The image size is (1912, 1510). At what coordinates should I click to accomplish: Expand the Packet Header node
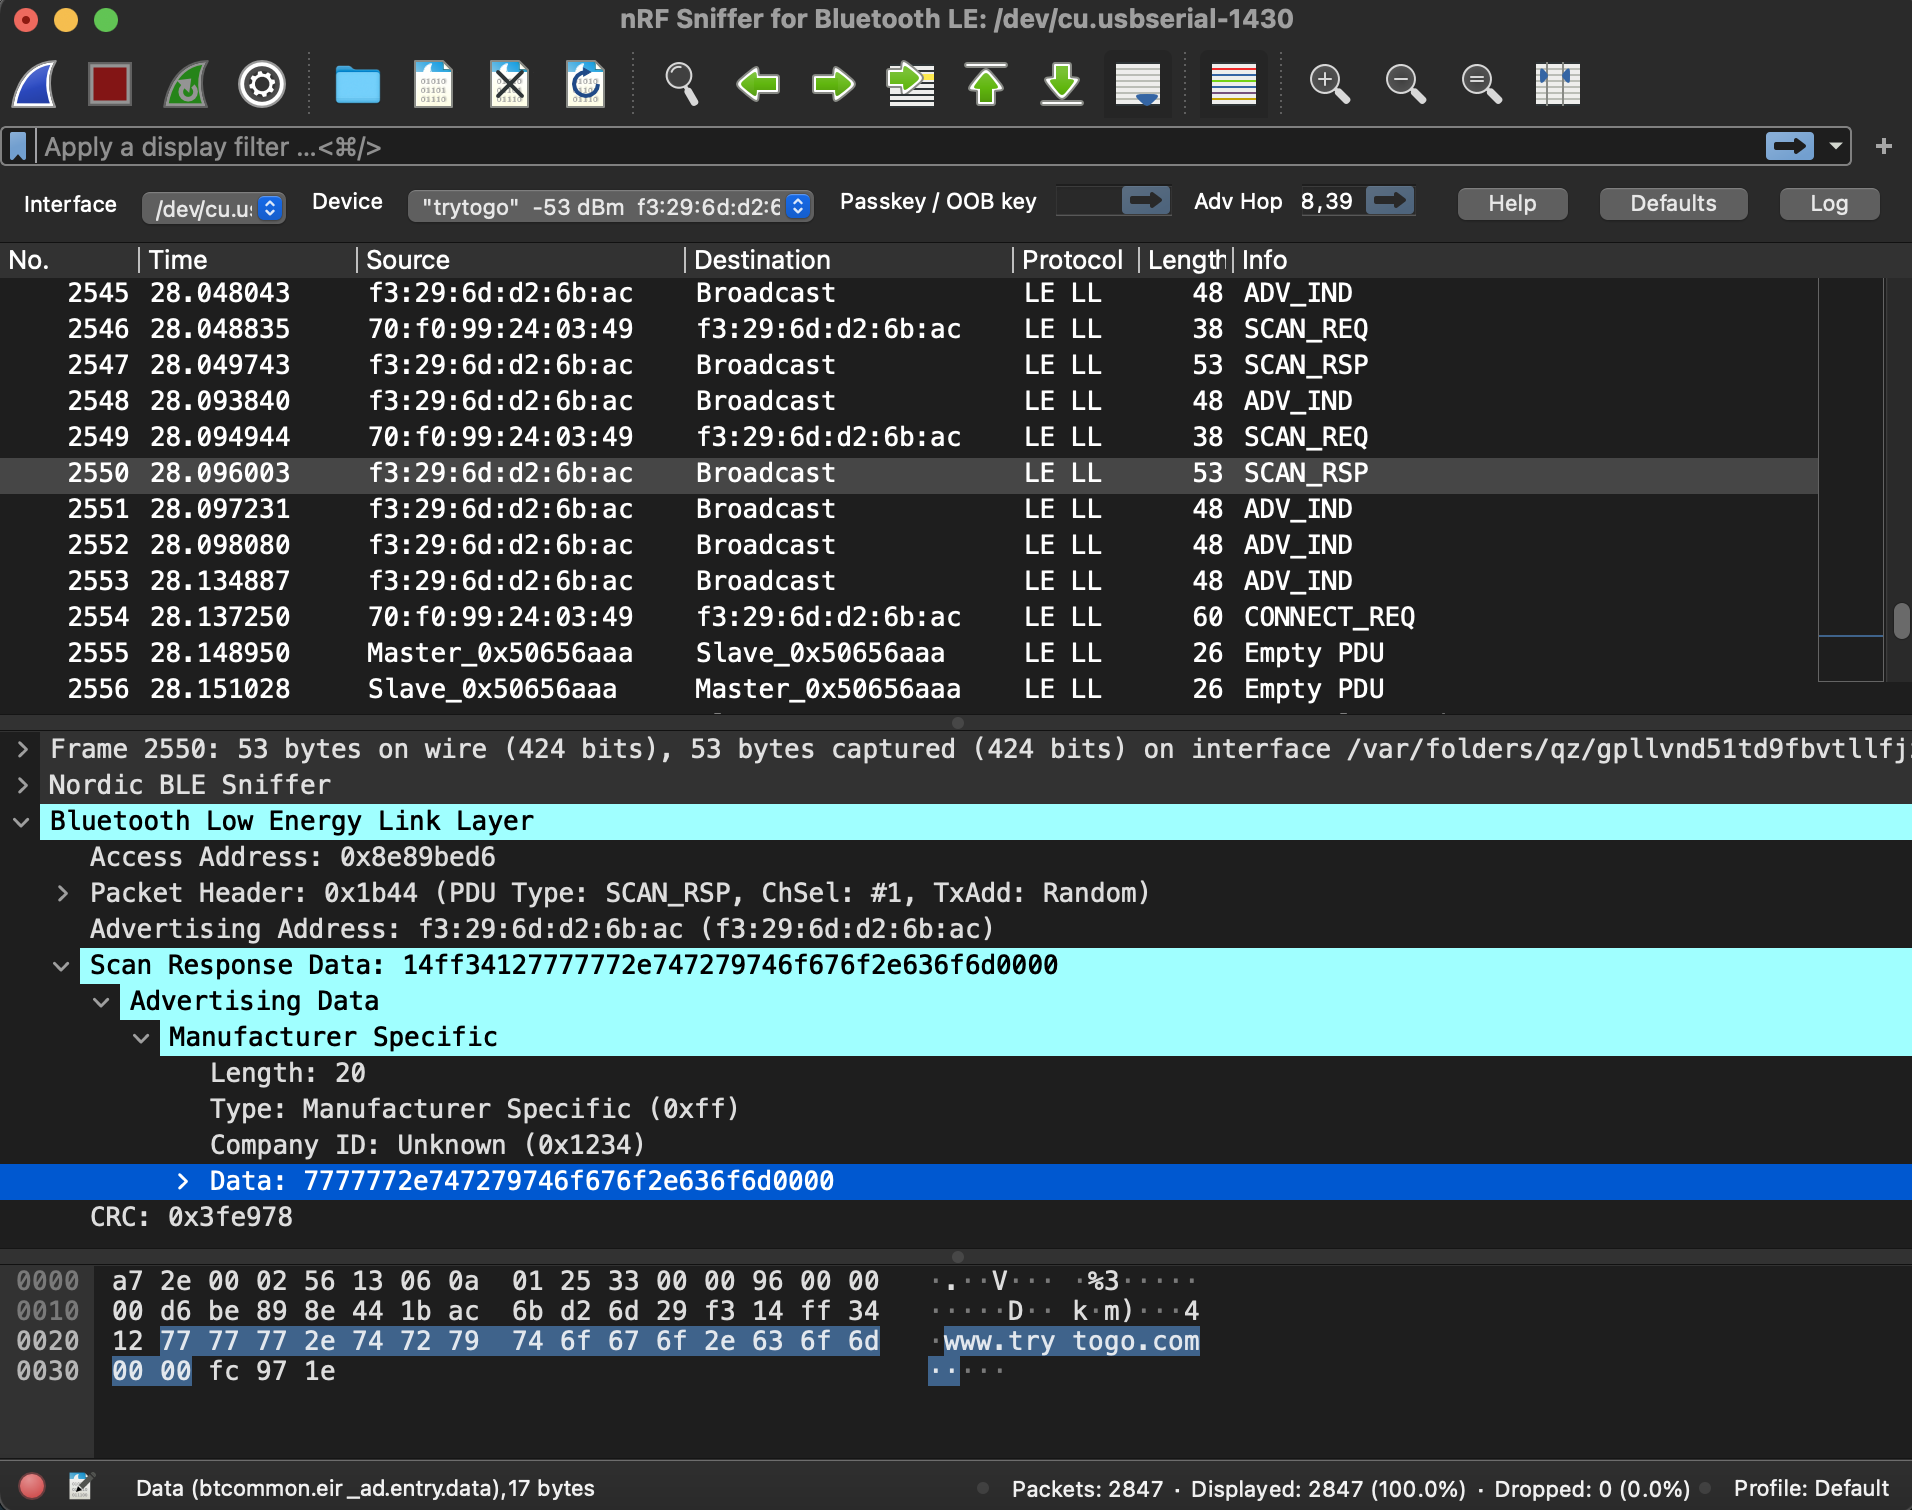pos(62,893)
